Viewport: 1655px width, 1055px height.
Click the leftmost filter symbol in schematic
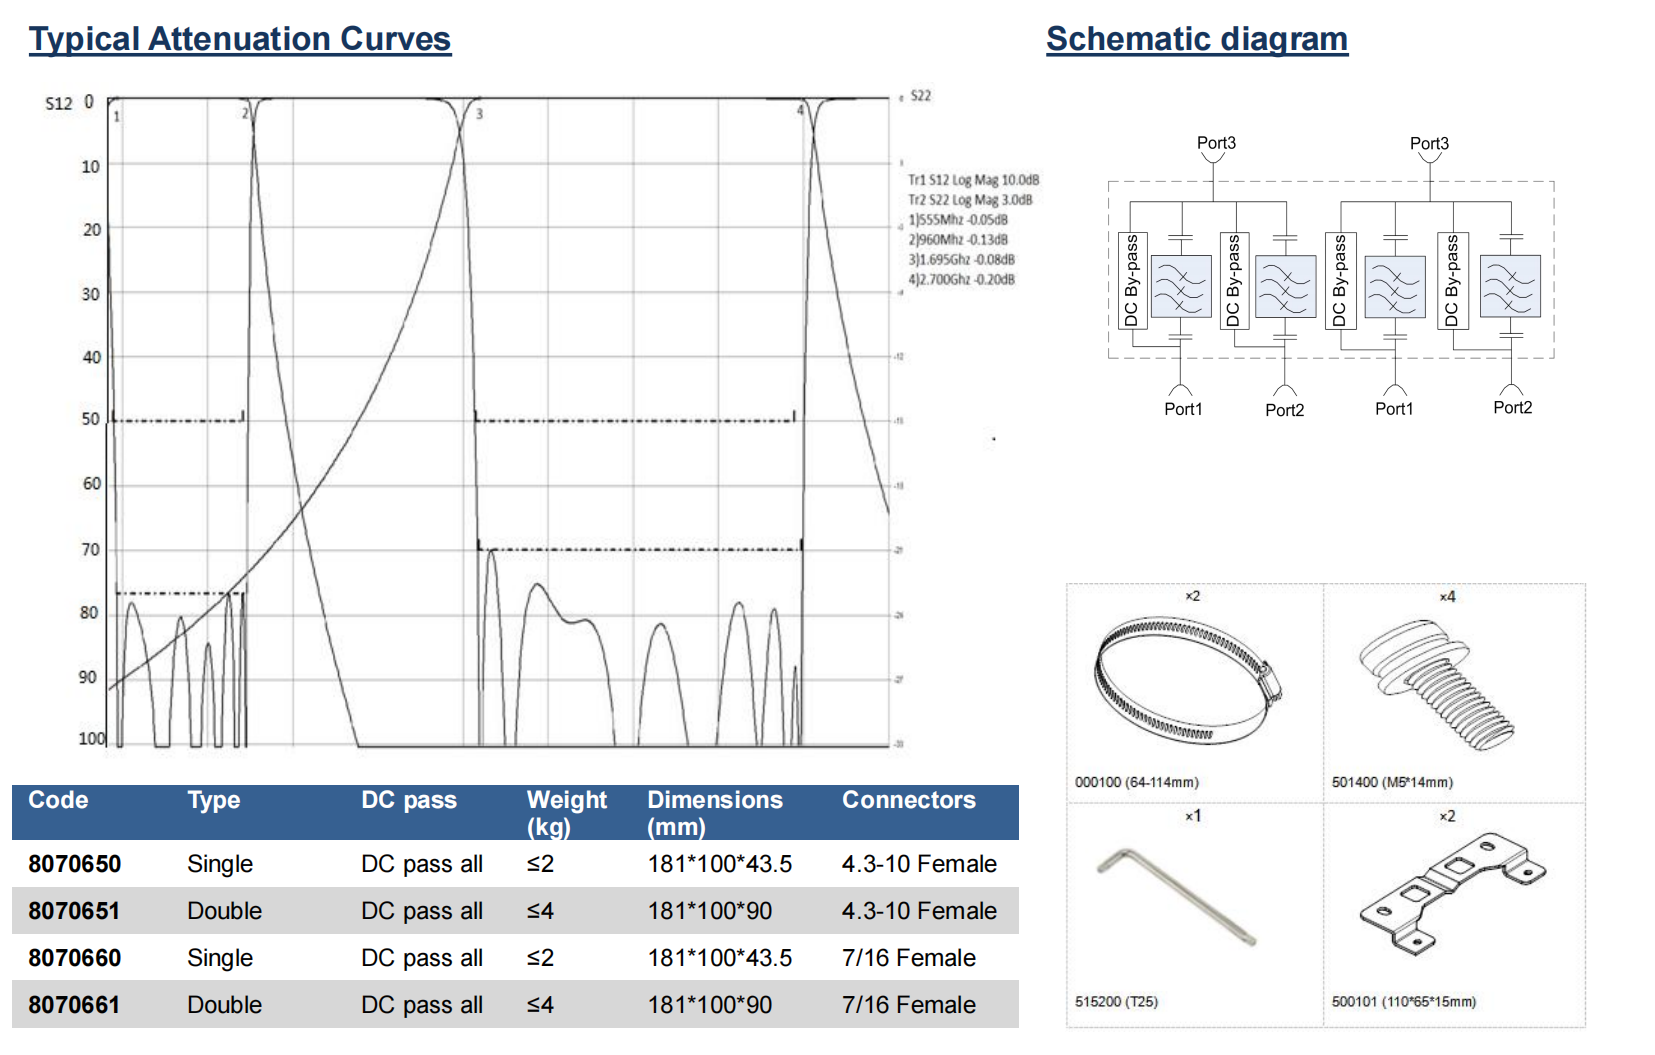click(1181, 287)
